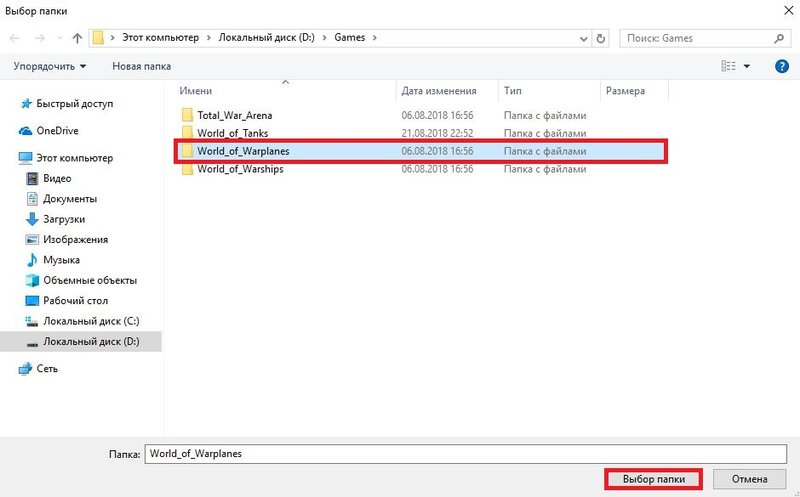
Task: Click the search magnifier icon
Action: 779,38
